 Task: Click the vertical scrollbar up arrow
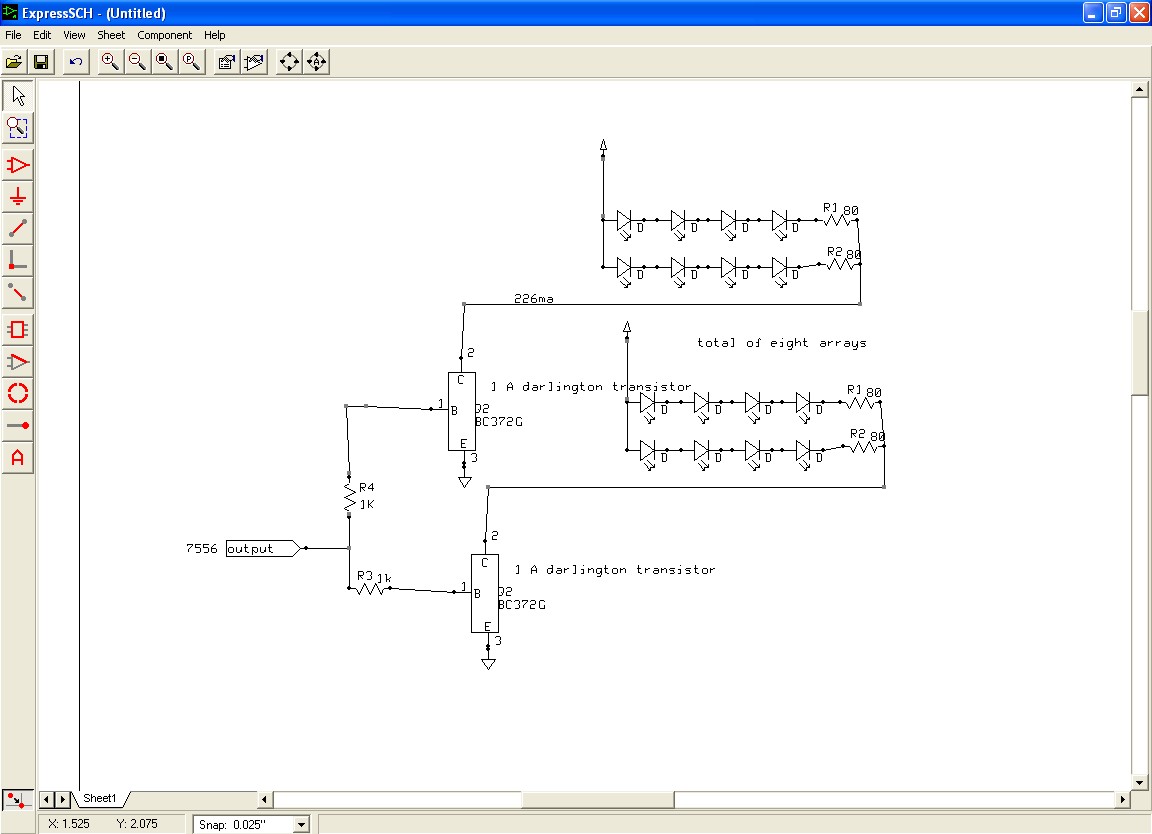(1140, 89)
